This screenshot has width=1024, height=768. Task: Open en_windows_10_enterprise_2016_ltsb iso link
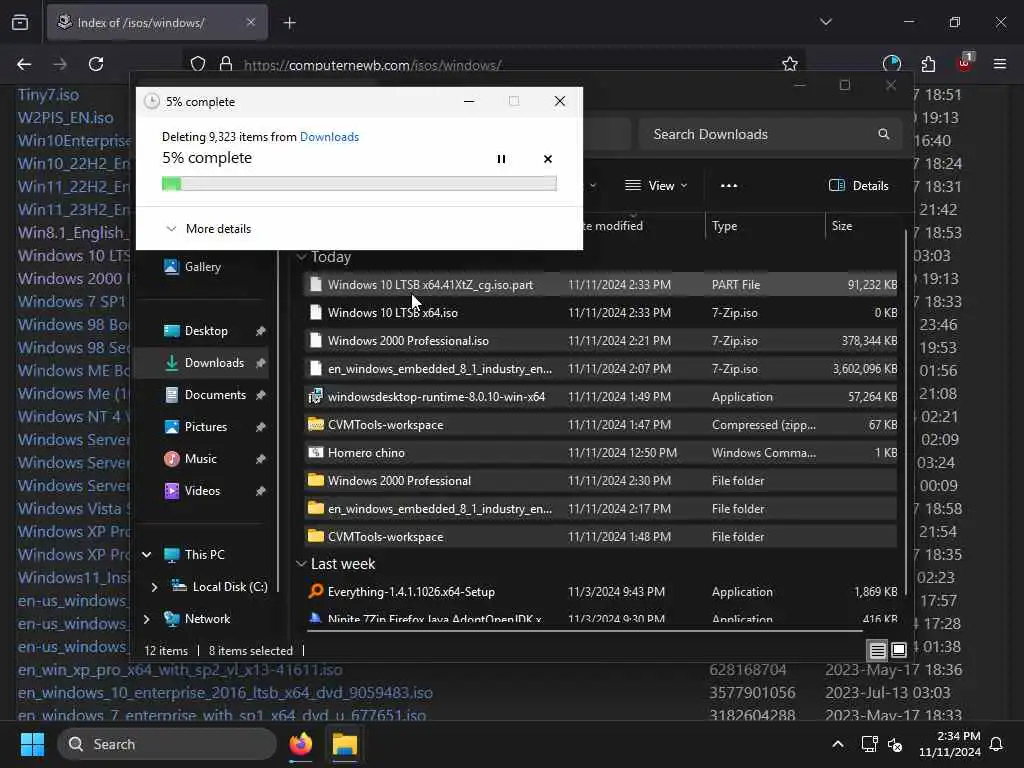(x=225, y=693)
